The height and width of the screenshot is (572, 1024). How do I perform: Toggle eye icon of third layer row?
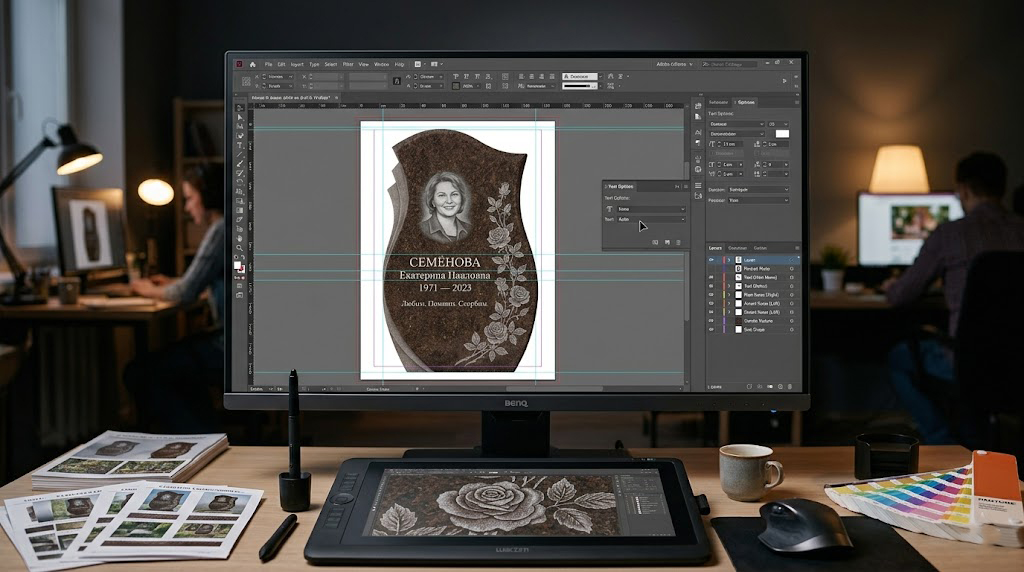(x=711, y=277)
